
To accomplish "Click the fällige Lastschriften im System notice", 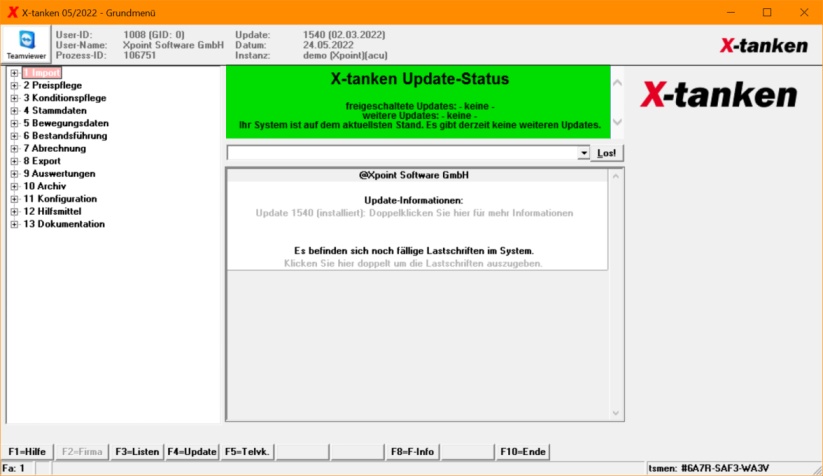I will pos(414,251).
